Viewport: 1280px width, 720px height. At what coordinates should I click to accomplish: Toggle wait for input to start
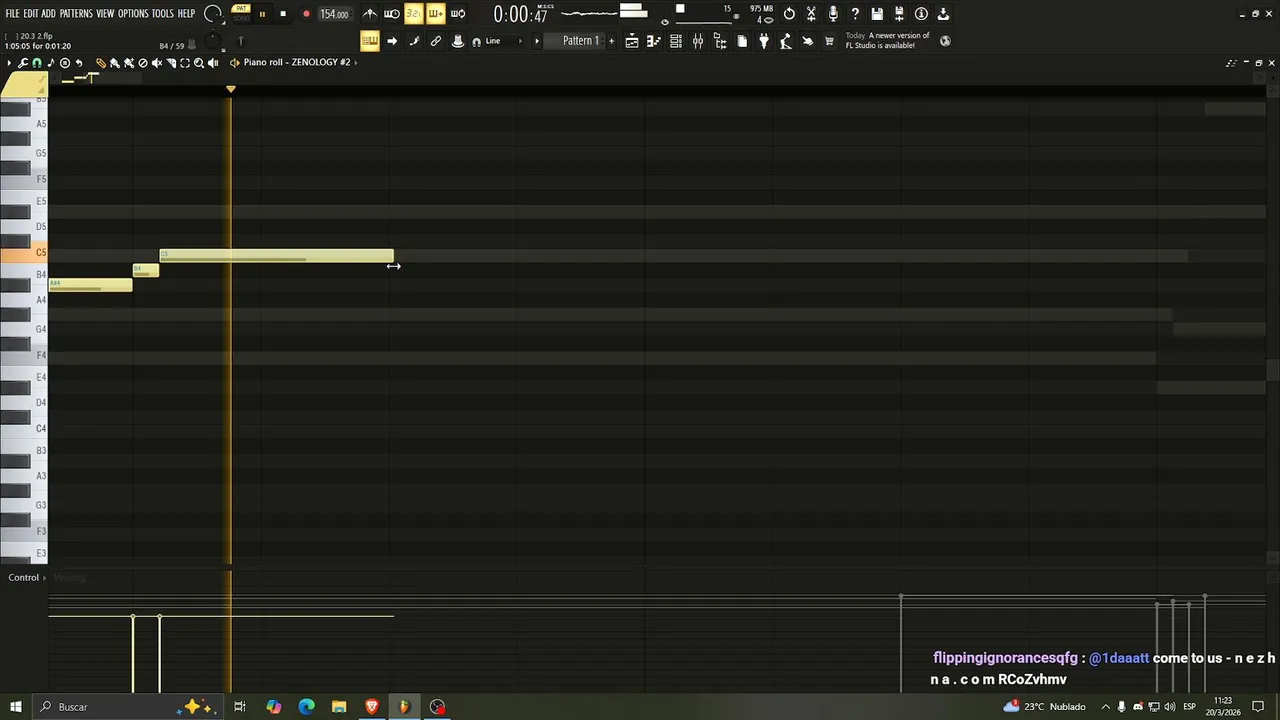(392, 14)
